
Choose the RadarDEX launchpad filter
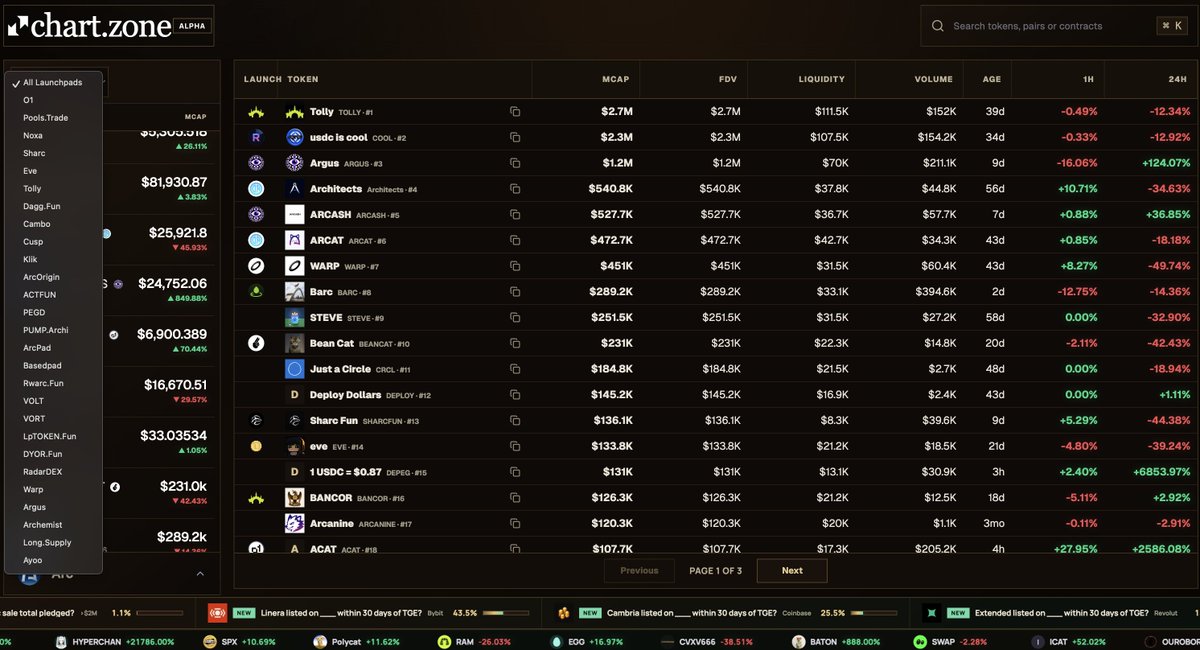click(53, 472)
